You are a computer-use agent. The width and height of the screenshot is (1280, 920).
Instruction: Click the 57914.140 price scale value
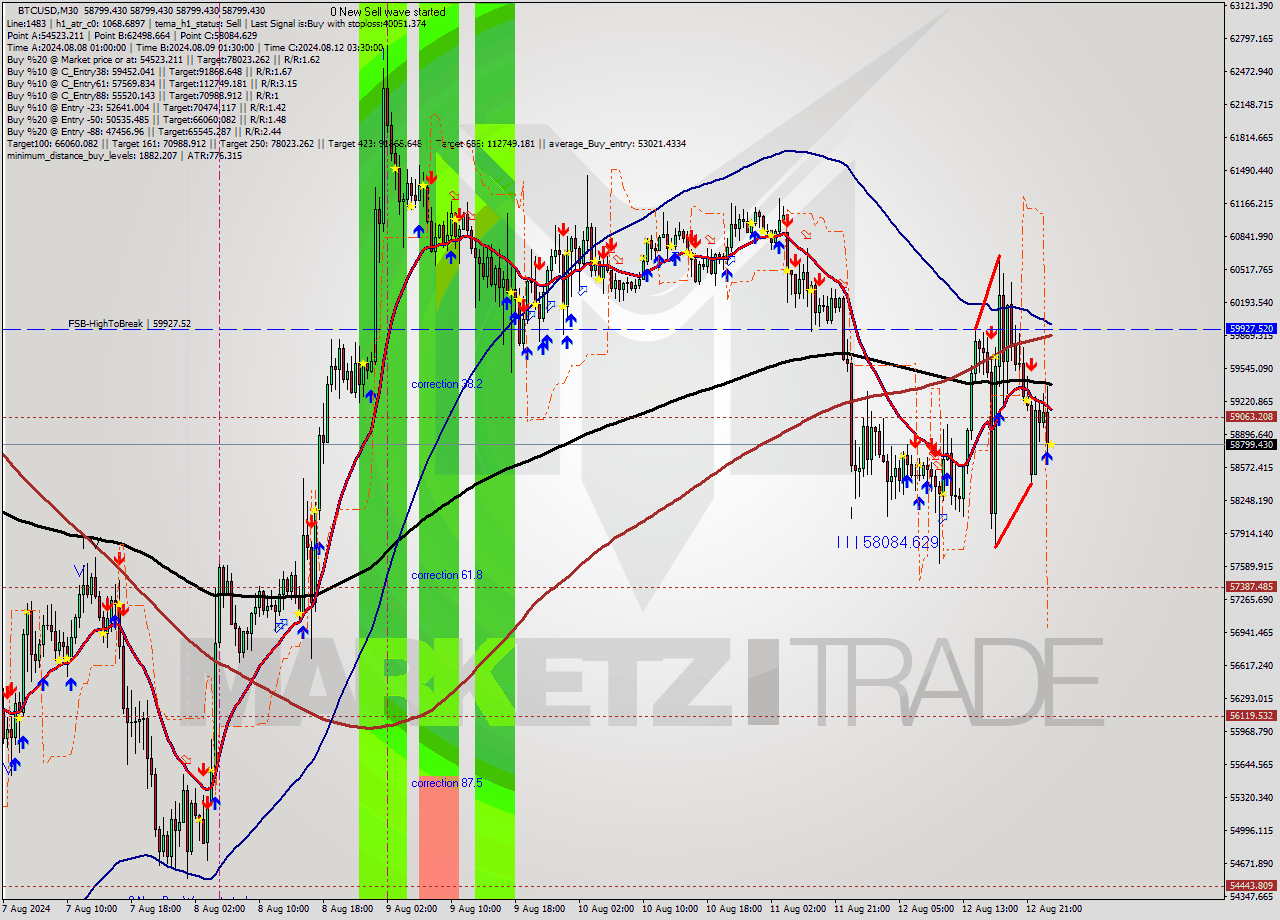point(1251,533)
